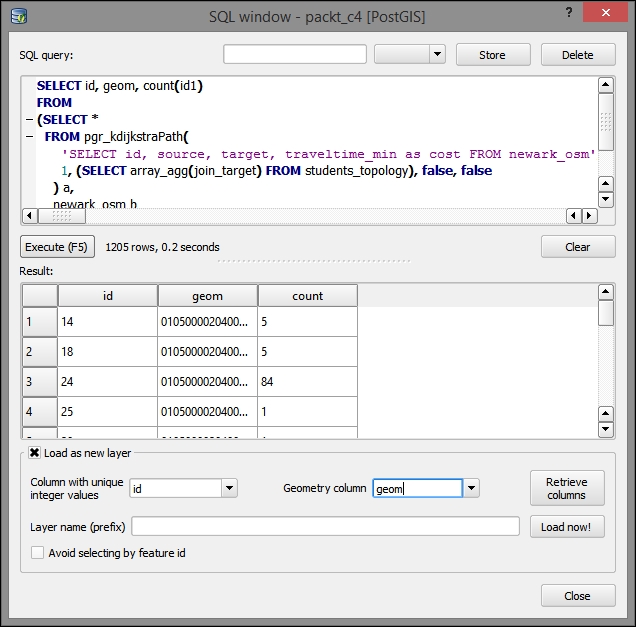The width and height of the screenshot is (636, 627).
Task: Open the Geometry column dropdown
Action: click(472, 488)
